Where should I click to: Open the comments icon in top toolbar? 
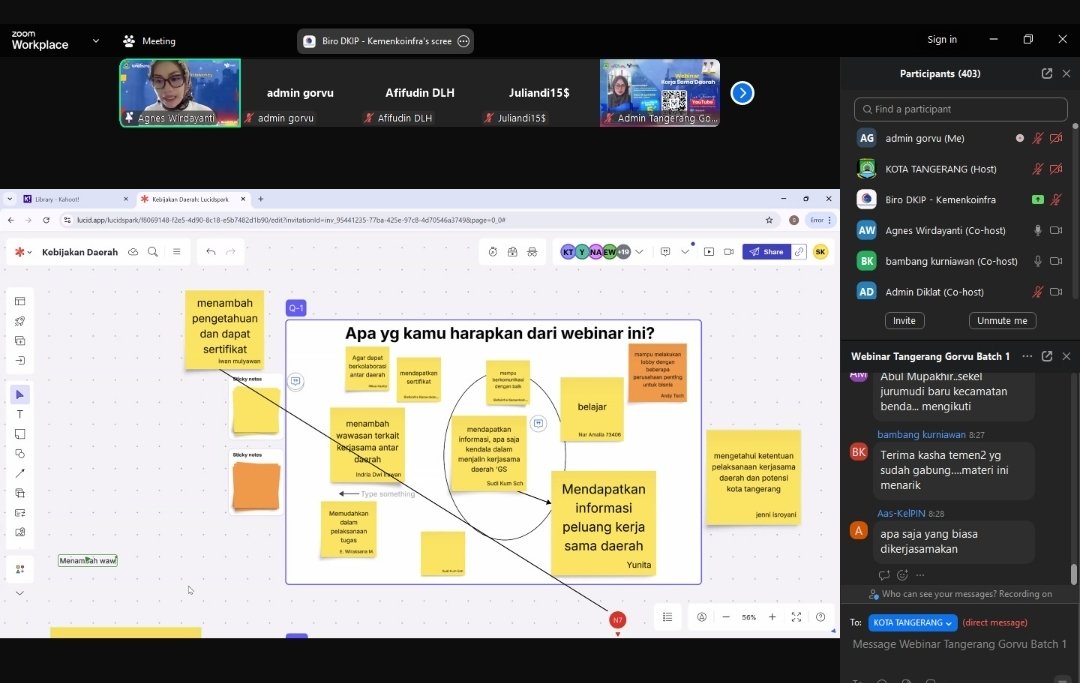click(x=665, y=252)
